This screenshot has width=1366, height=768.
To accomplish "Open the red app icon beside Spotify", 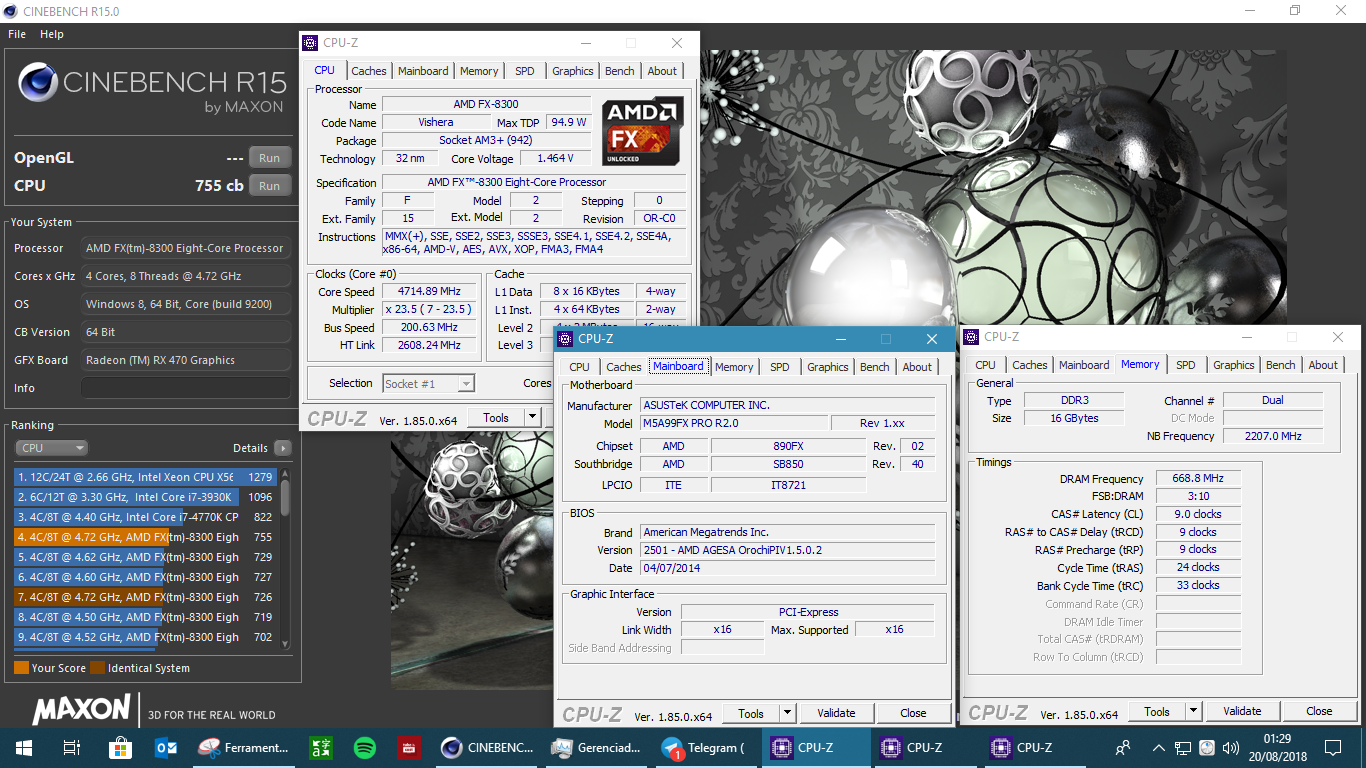I will tap(408, 747).
